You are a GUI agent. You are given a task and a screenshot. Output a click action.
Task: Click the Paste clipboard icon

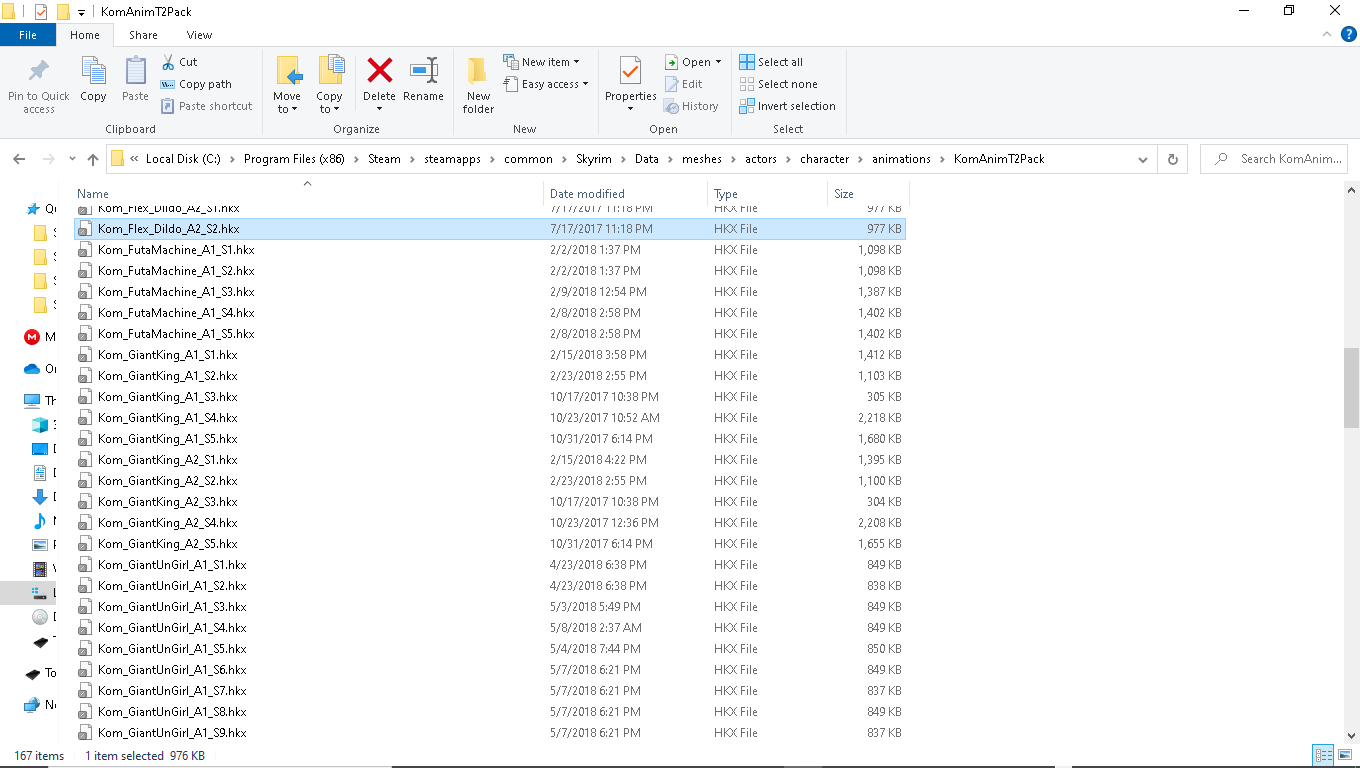135,71
